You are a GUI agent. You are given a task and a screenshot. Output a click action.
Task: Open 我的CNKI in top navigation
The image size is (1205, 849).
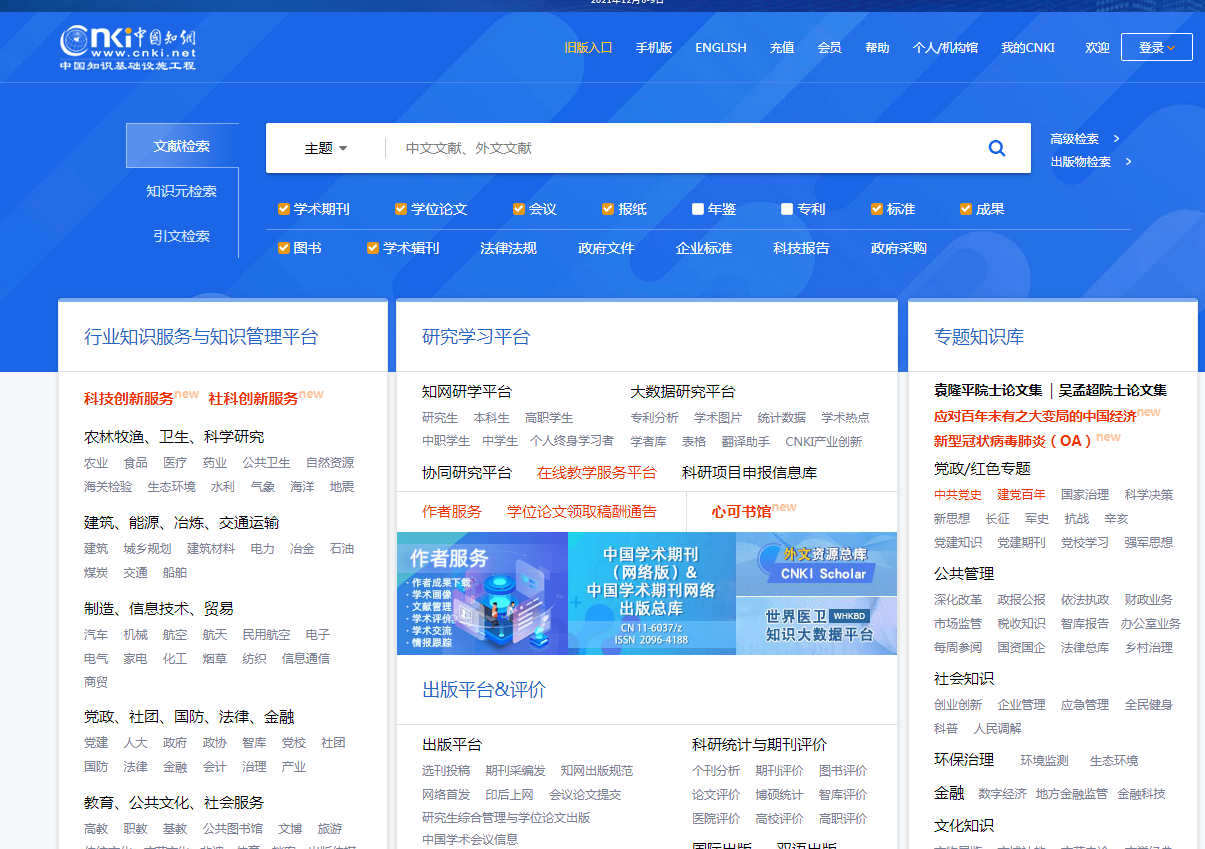click(x=1028, y=47)
